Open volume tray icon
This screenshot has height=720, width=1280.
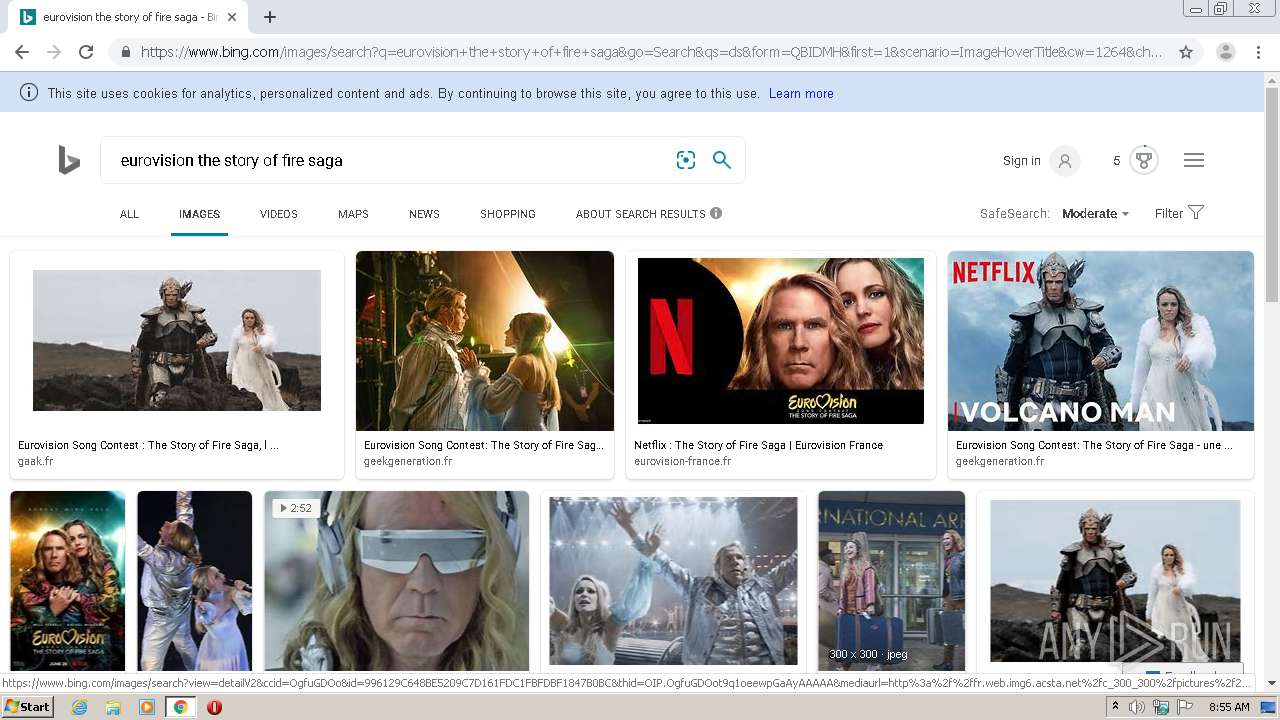coord(1137,707)
